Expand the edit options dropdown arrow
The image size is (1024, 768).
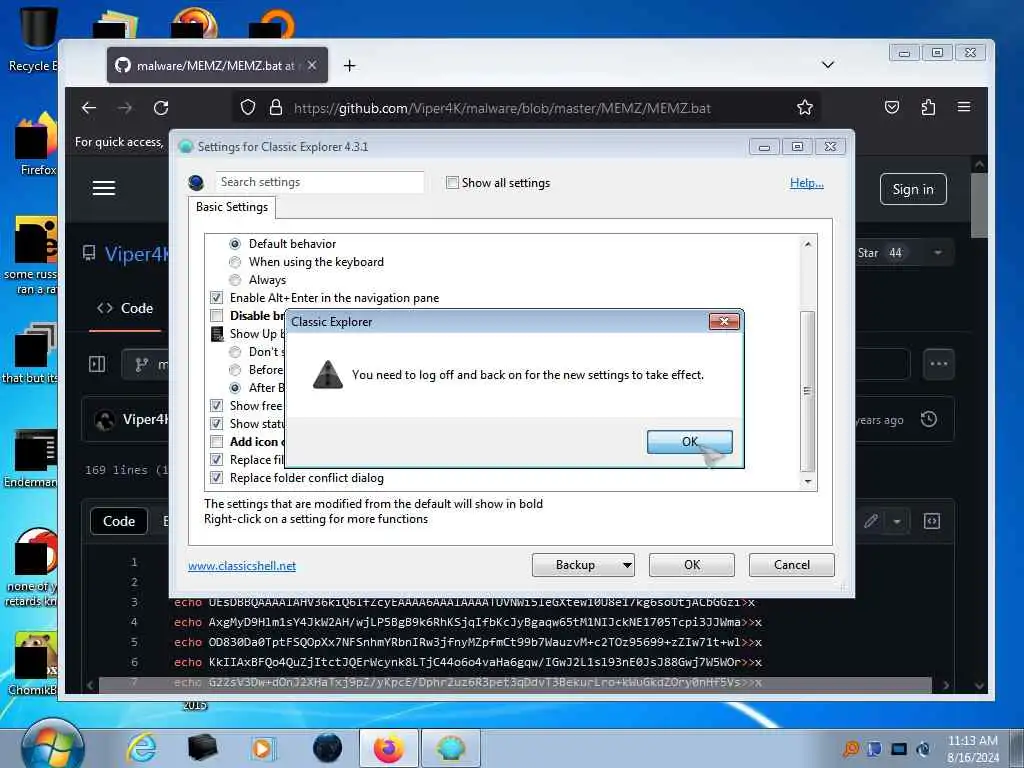tap(897, 521)
